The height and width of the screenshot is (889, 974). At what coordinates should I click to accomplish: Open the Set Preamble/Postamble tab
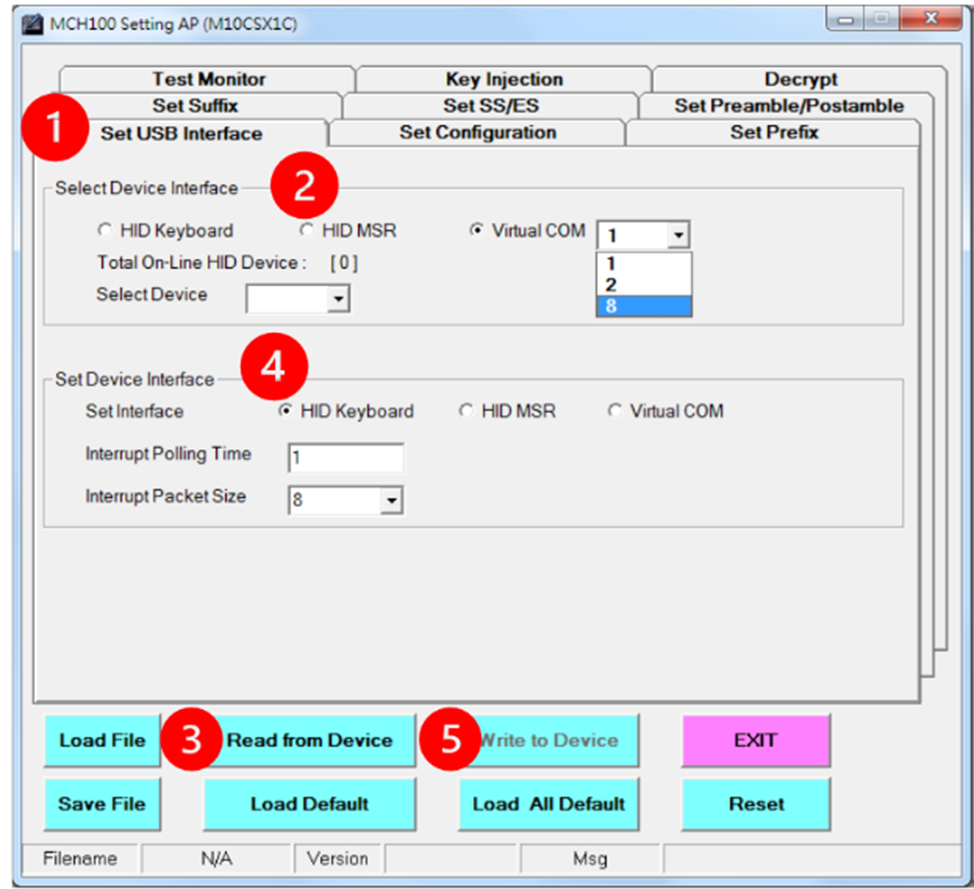pos(790,105)
